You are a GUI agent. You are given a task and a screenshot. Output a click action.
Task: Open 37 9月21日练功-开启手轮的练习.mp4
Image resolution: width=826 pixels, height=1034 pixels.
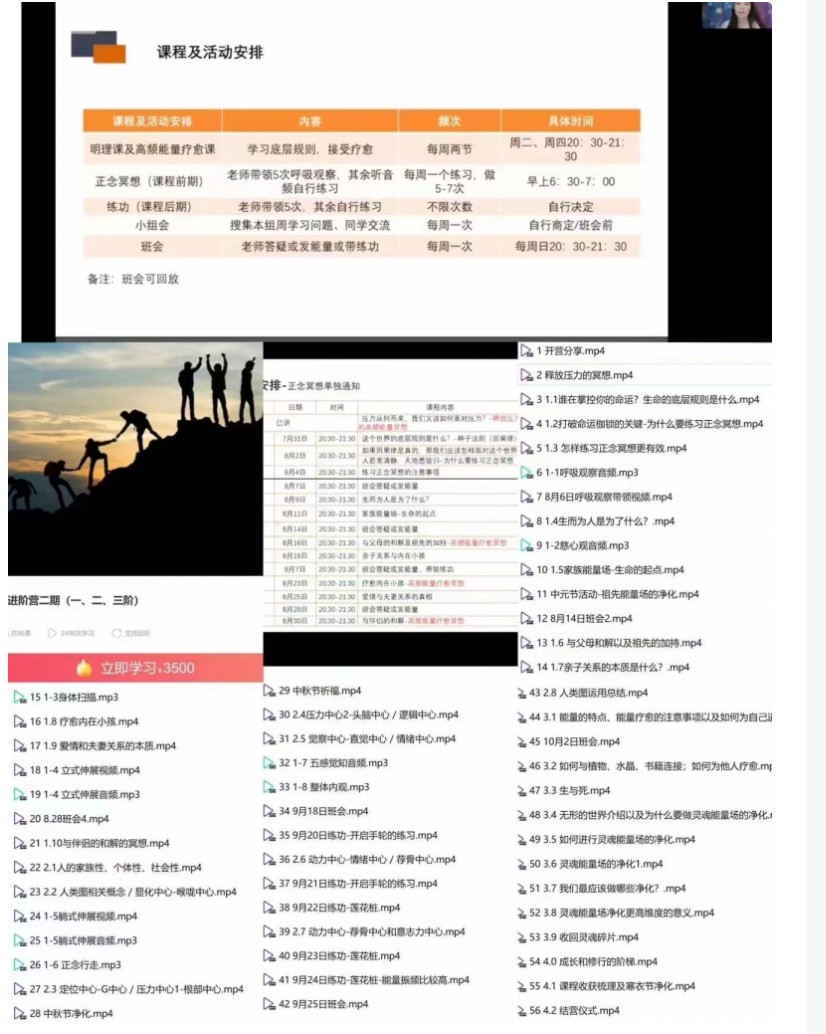[x=358, y=884]
